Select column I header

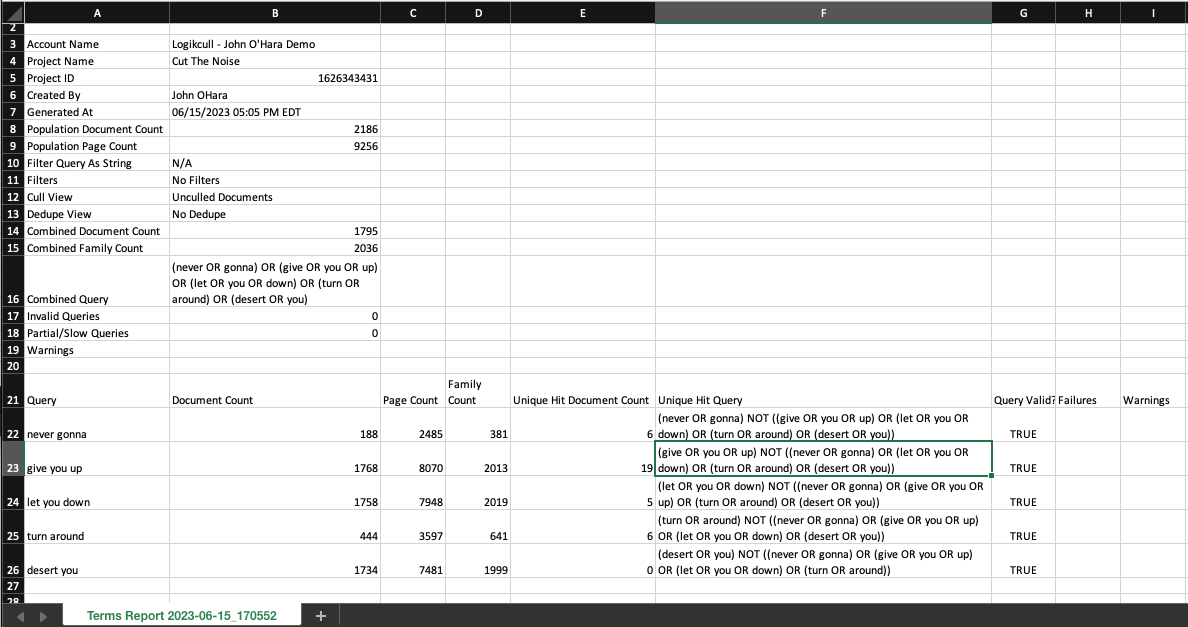point(1154,13)
